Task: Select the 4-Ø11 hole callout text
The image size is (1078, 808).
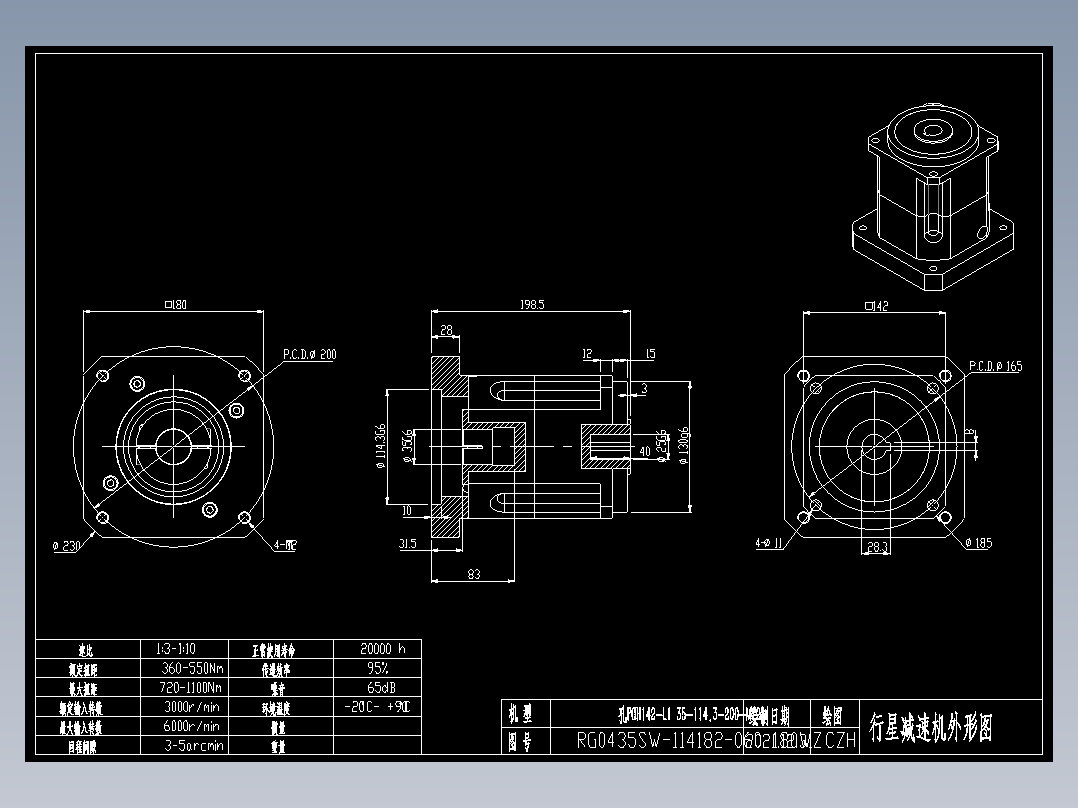Action: tap(766, 541)
